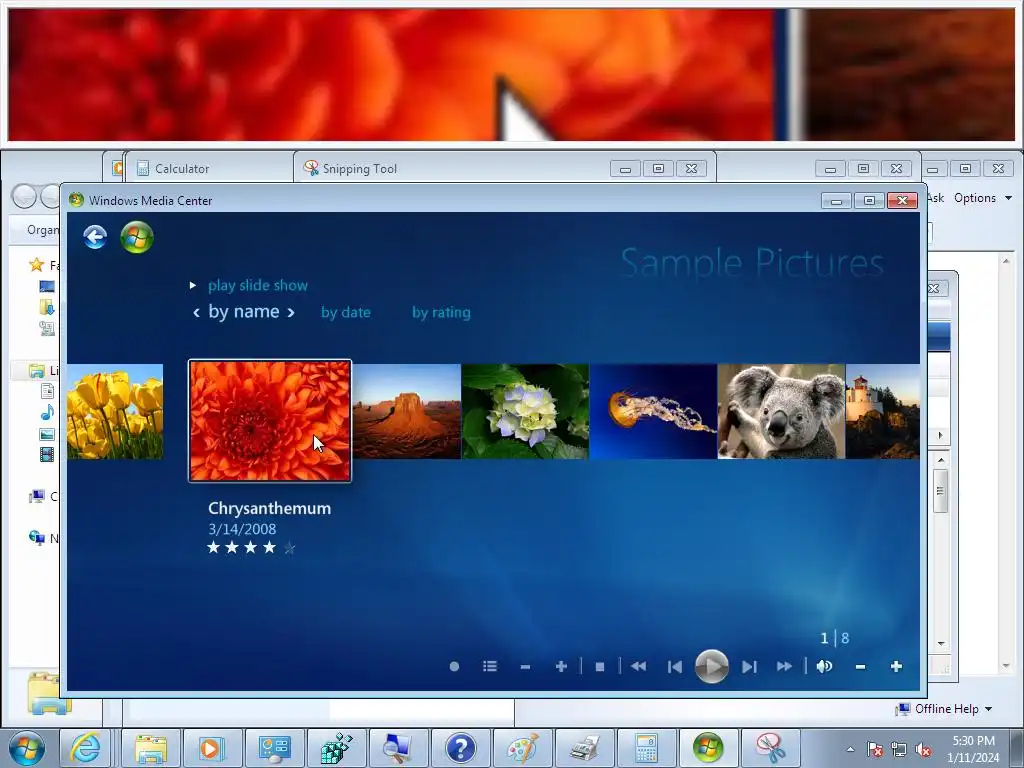Open Internet Explorer from the taskbar
The image size is (1024, 768).
[87, 748]
